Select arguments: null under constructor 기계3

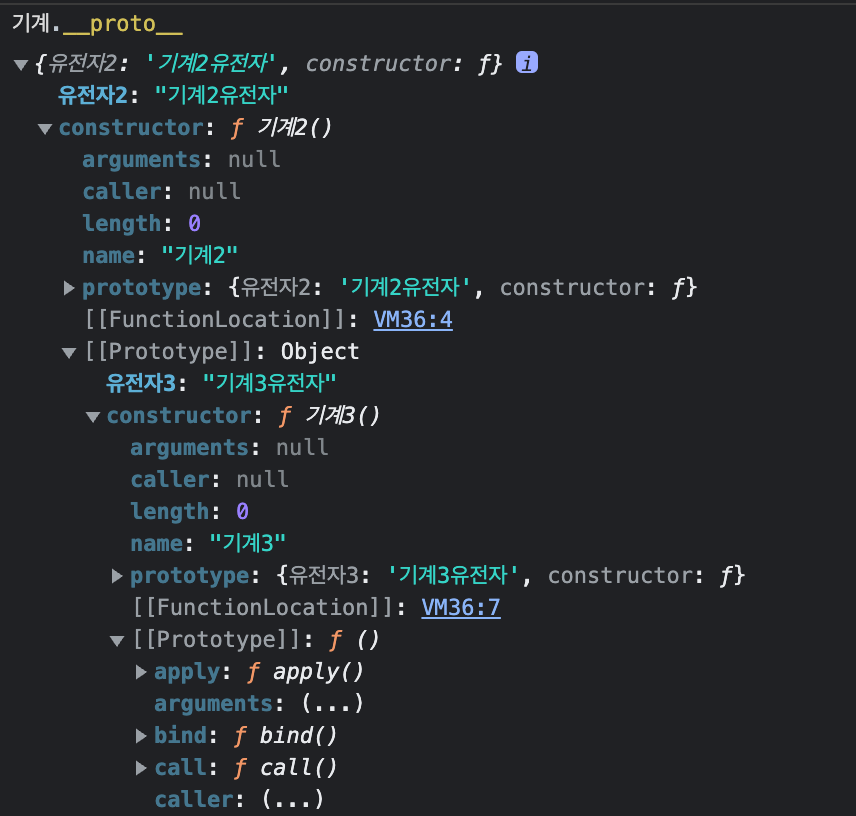click(x=229, y=448)
